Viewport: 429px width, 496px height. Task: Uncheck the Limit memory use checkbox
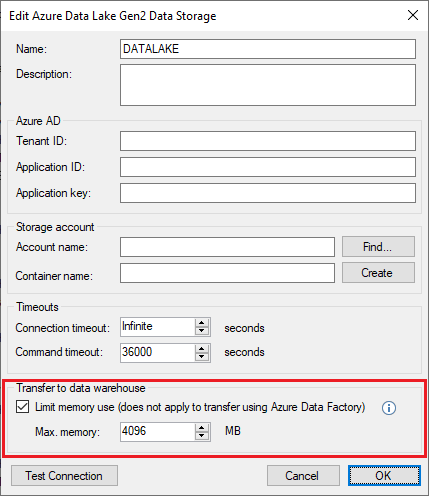click(x=22, y=407)
